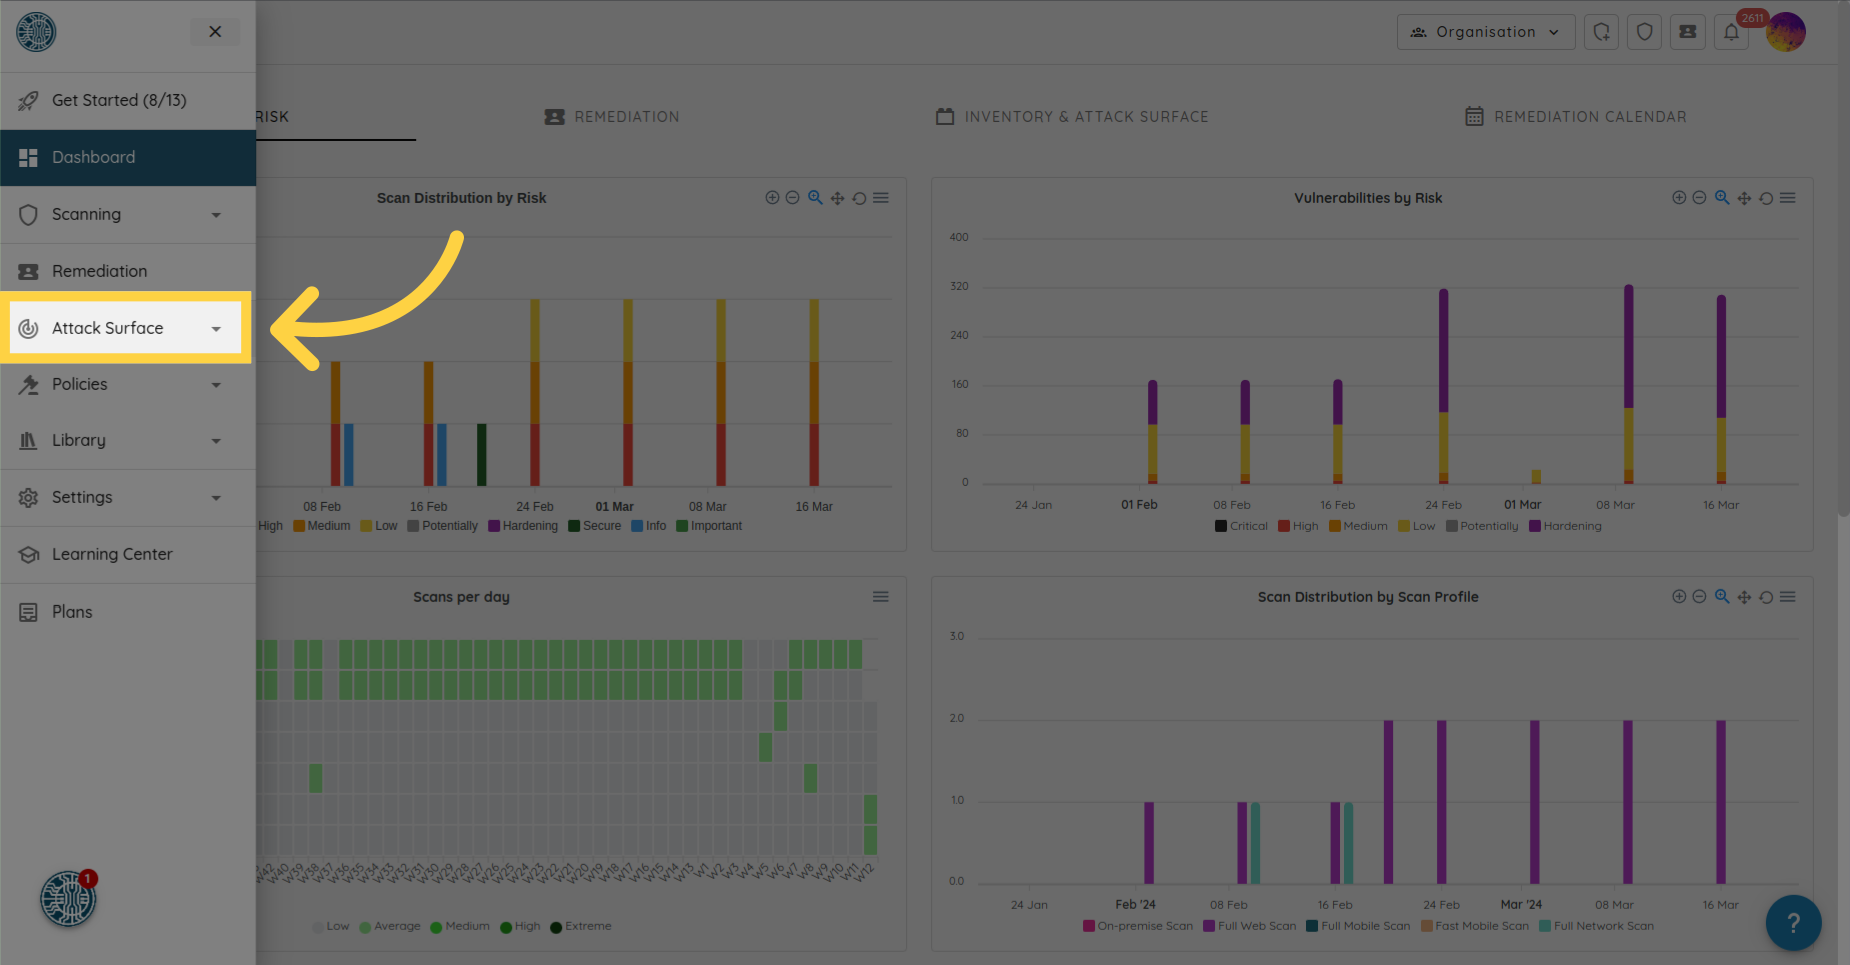Viewport: 1850px width, 965px height.
Task: Click the Critical color swatch in legend
Action: pos(1221,526)
